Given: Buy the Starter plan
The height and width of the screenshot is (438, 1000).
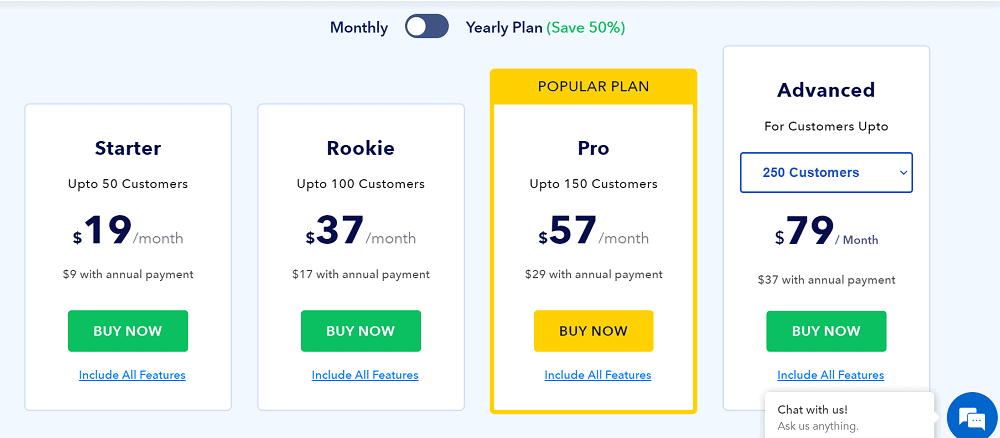Looking at the screenshot, I should (128, 331).
